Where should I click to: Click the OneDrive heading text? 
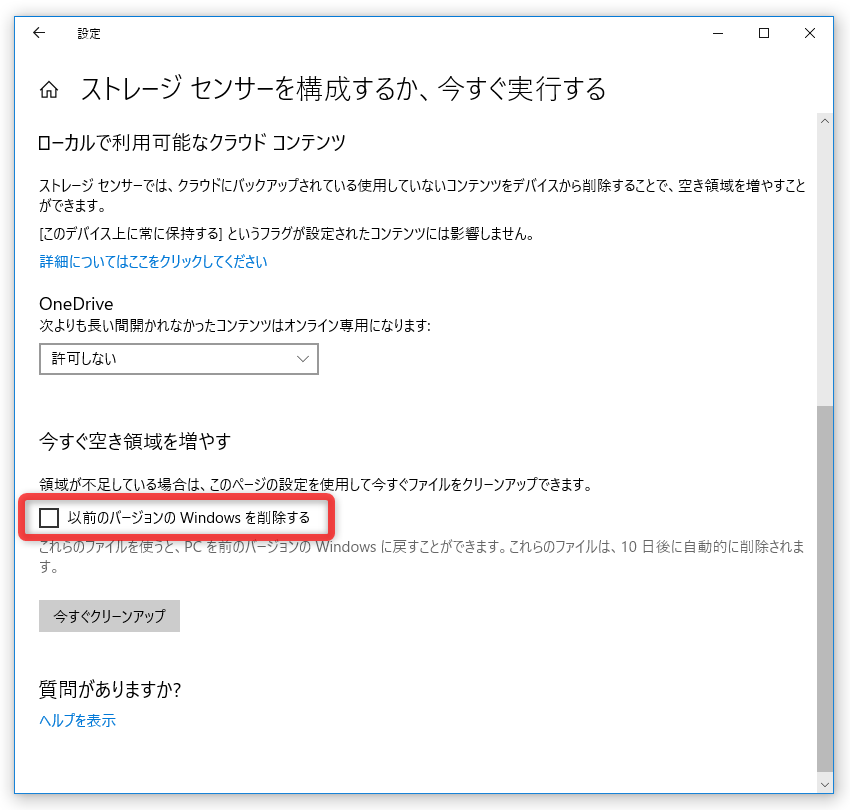(x=76, y=304)
